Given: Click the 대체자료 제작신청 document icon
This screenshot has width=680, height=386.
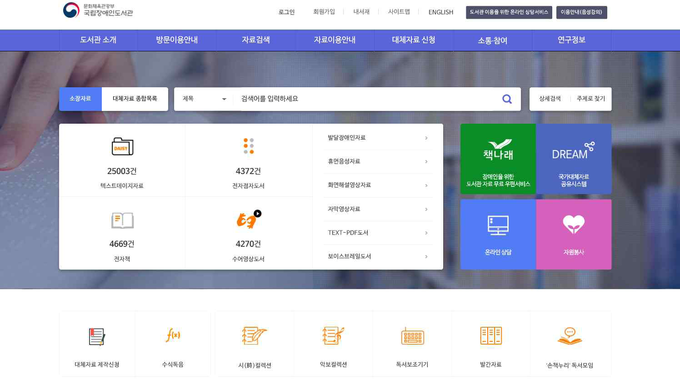Looking at the screenshot, I should coord(97,337).
